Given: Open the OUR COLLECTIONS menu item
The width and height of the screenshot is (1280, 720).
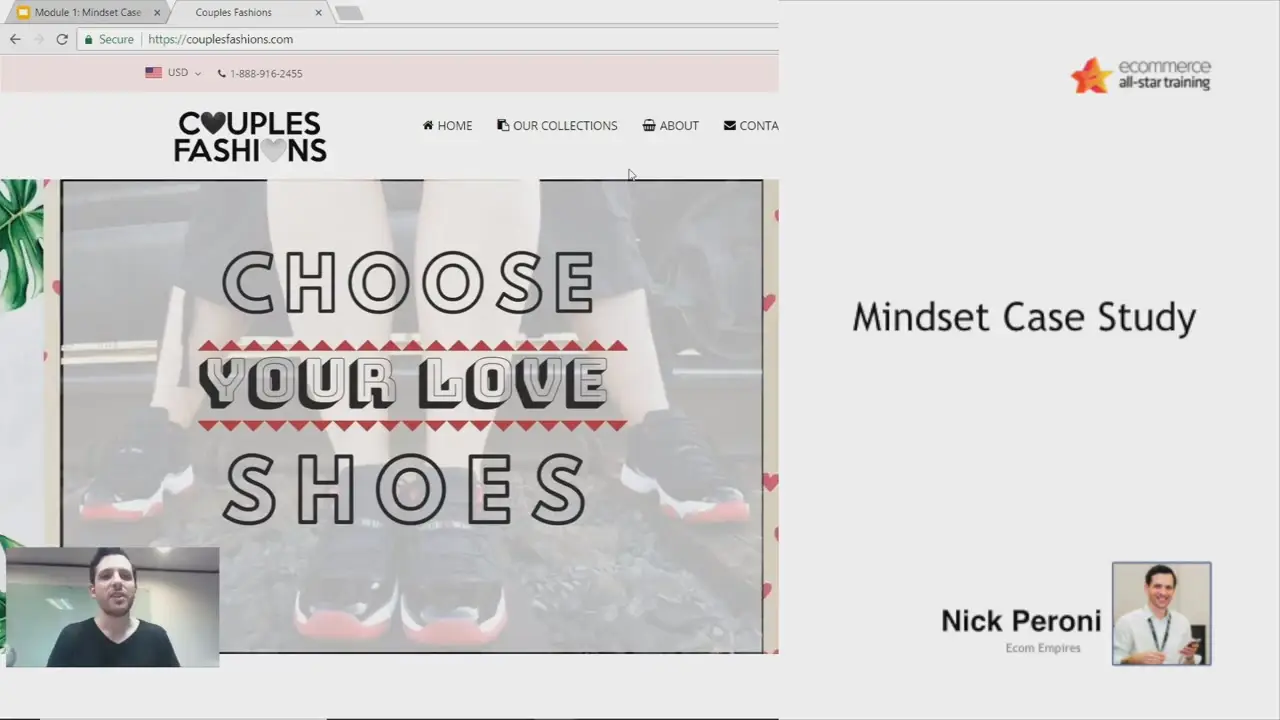Looking at the screenshot, I should [x=557, y=126].
